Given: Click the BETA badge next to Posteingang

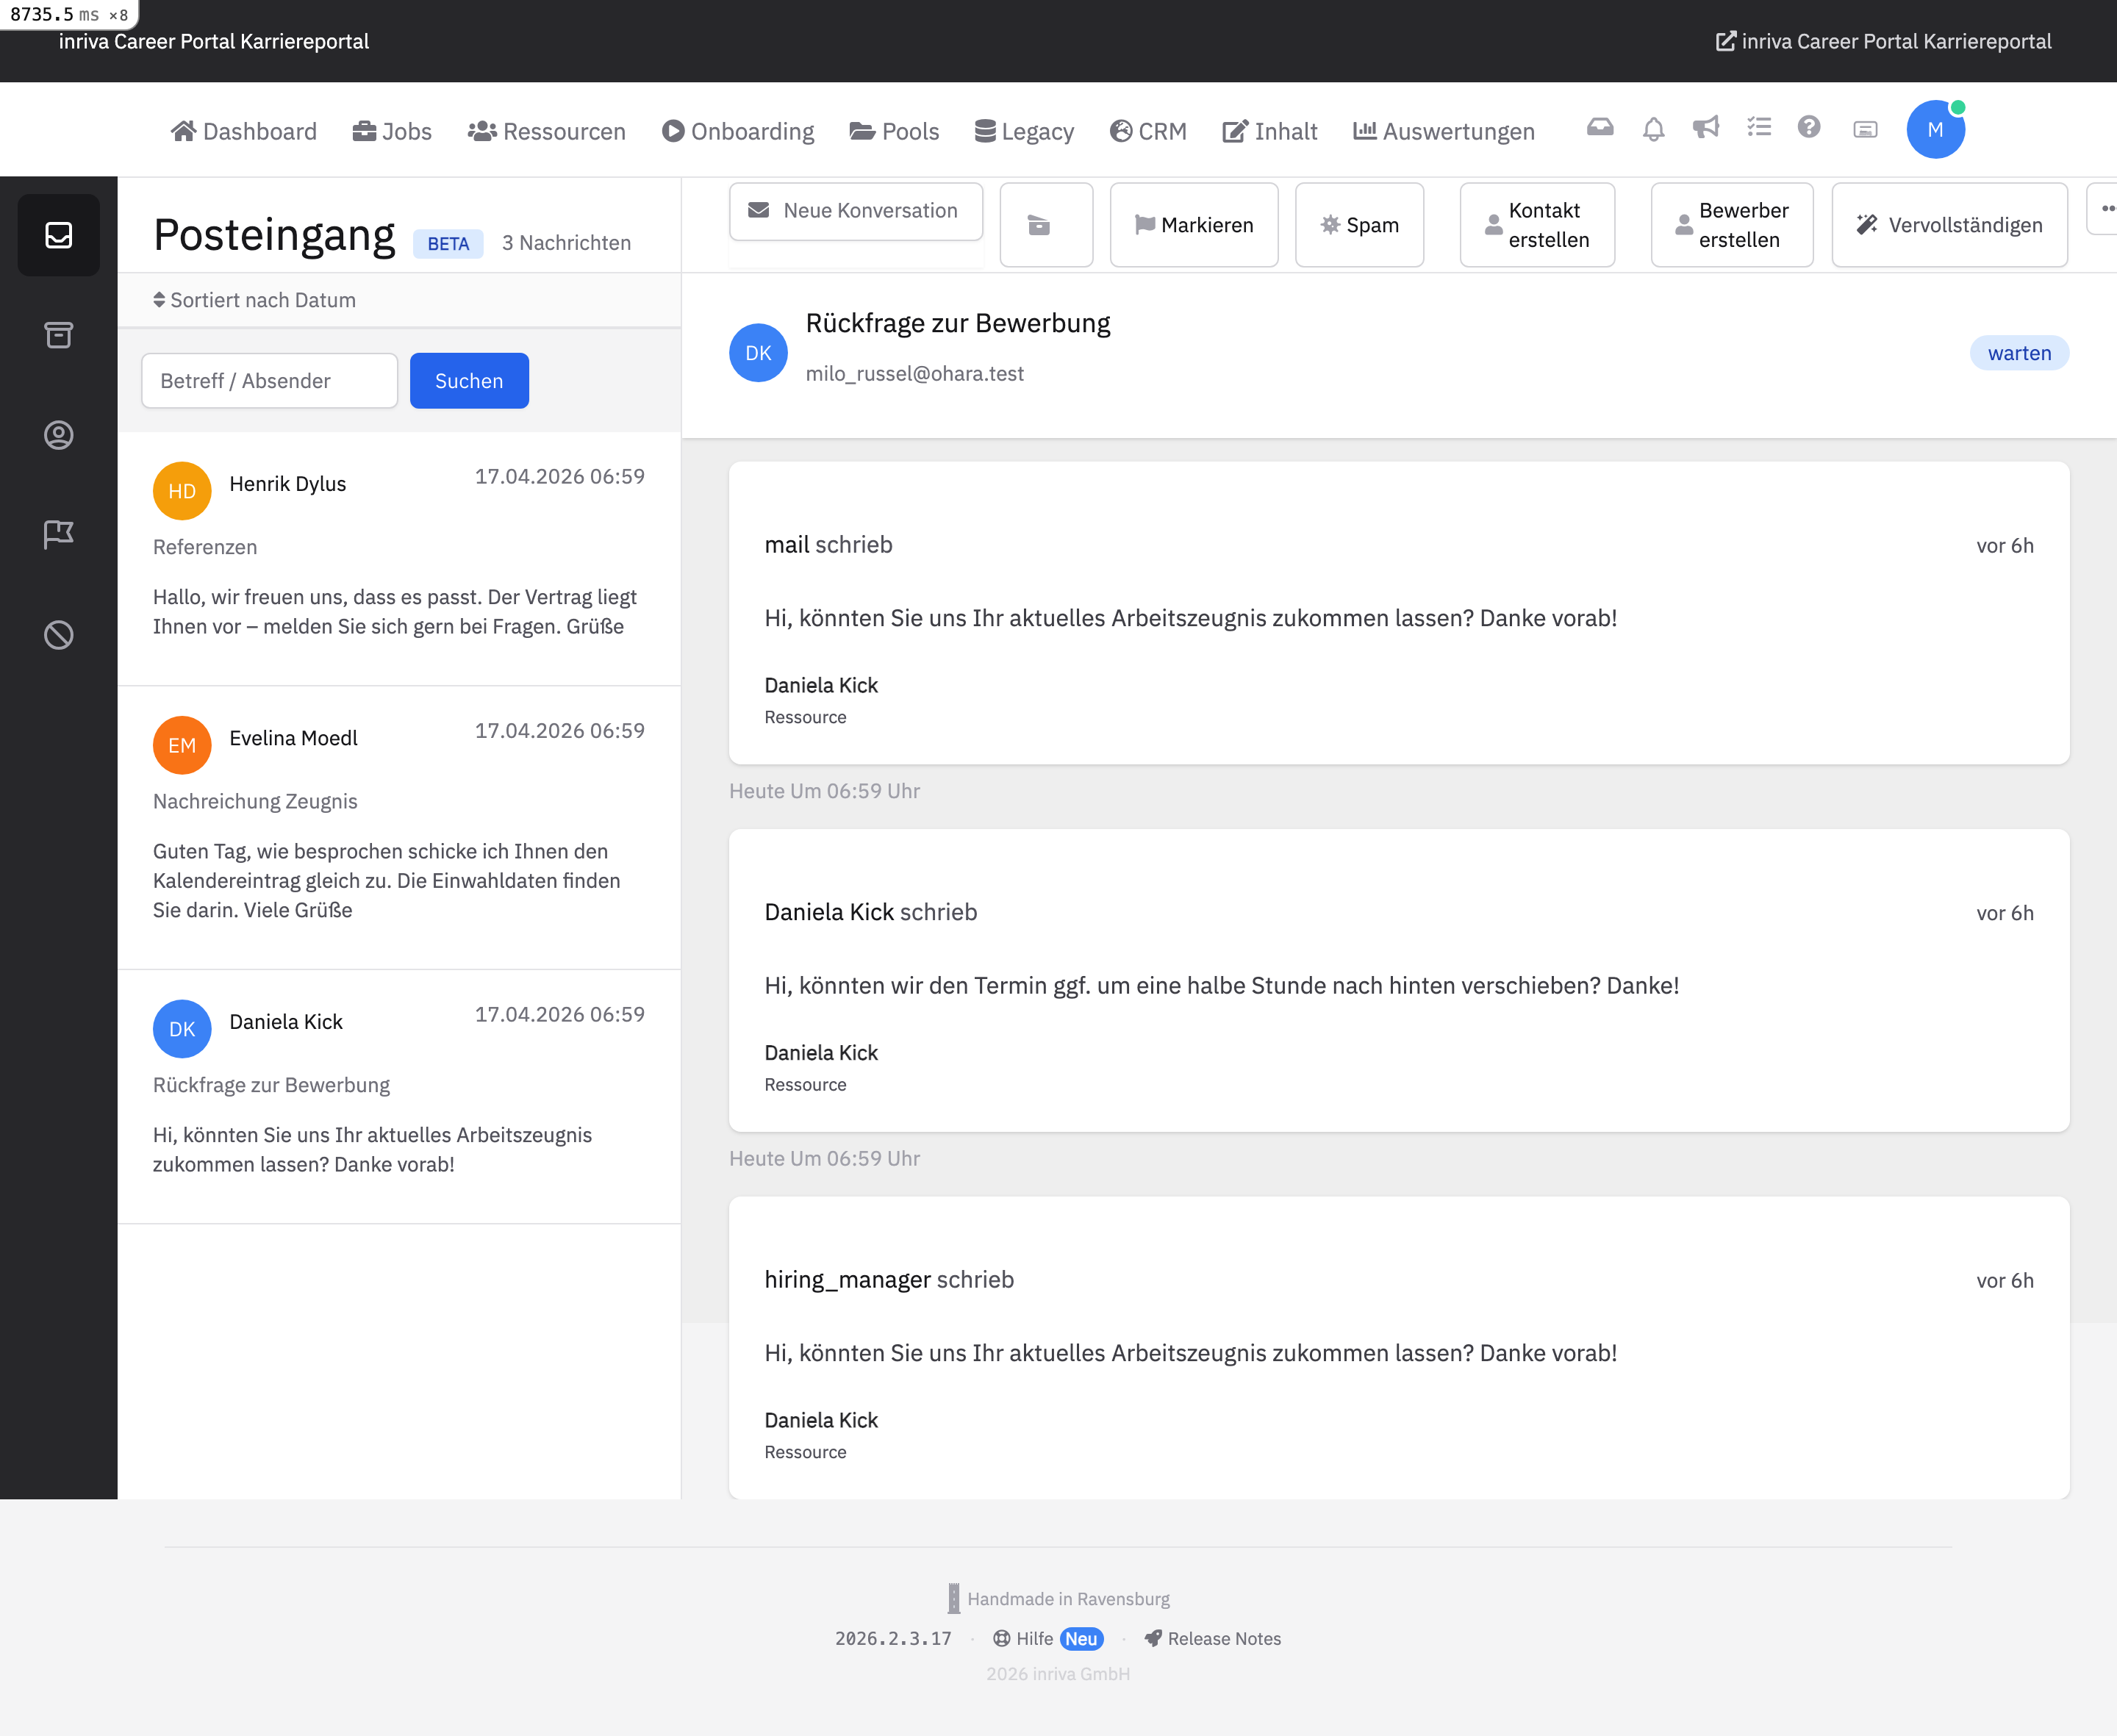Looking at the screenshot, I should (x=448, y=244).
